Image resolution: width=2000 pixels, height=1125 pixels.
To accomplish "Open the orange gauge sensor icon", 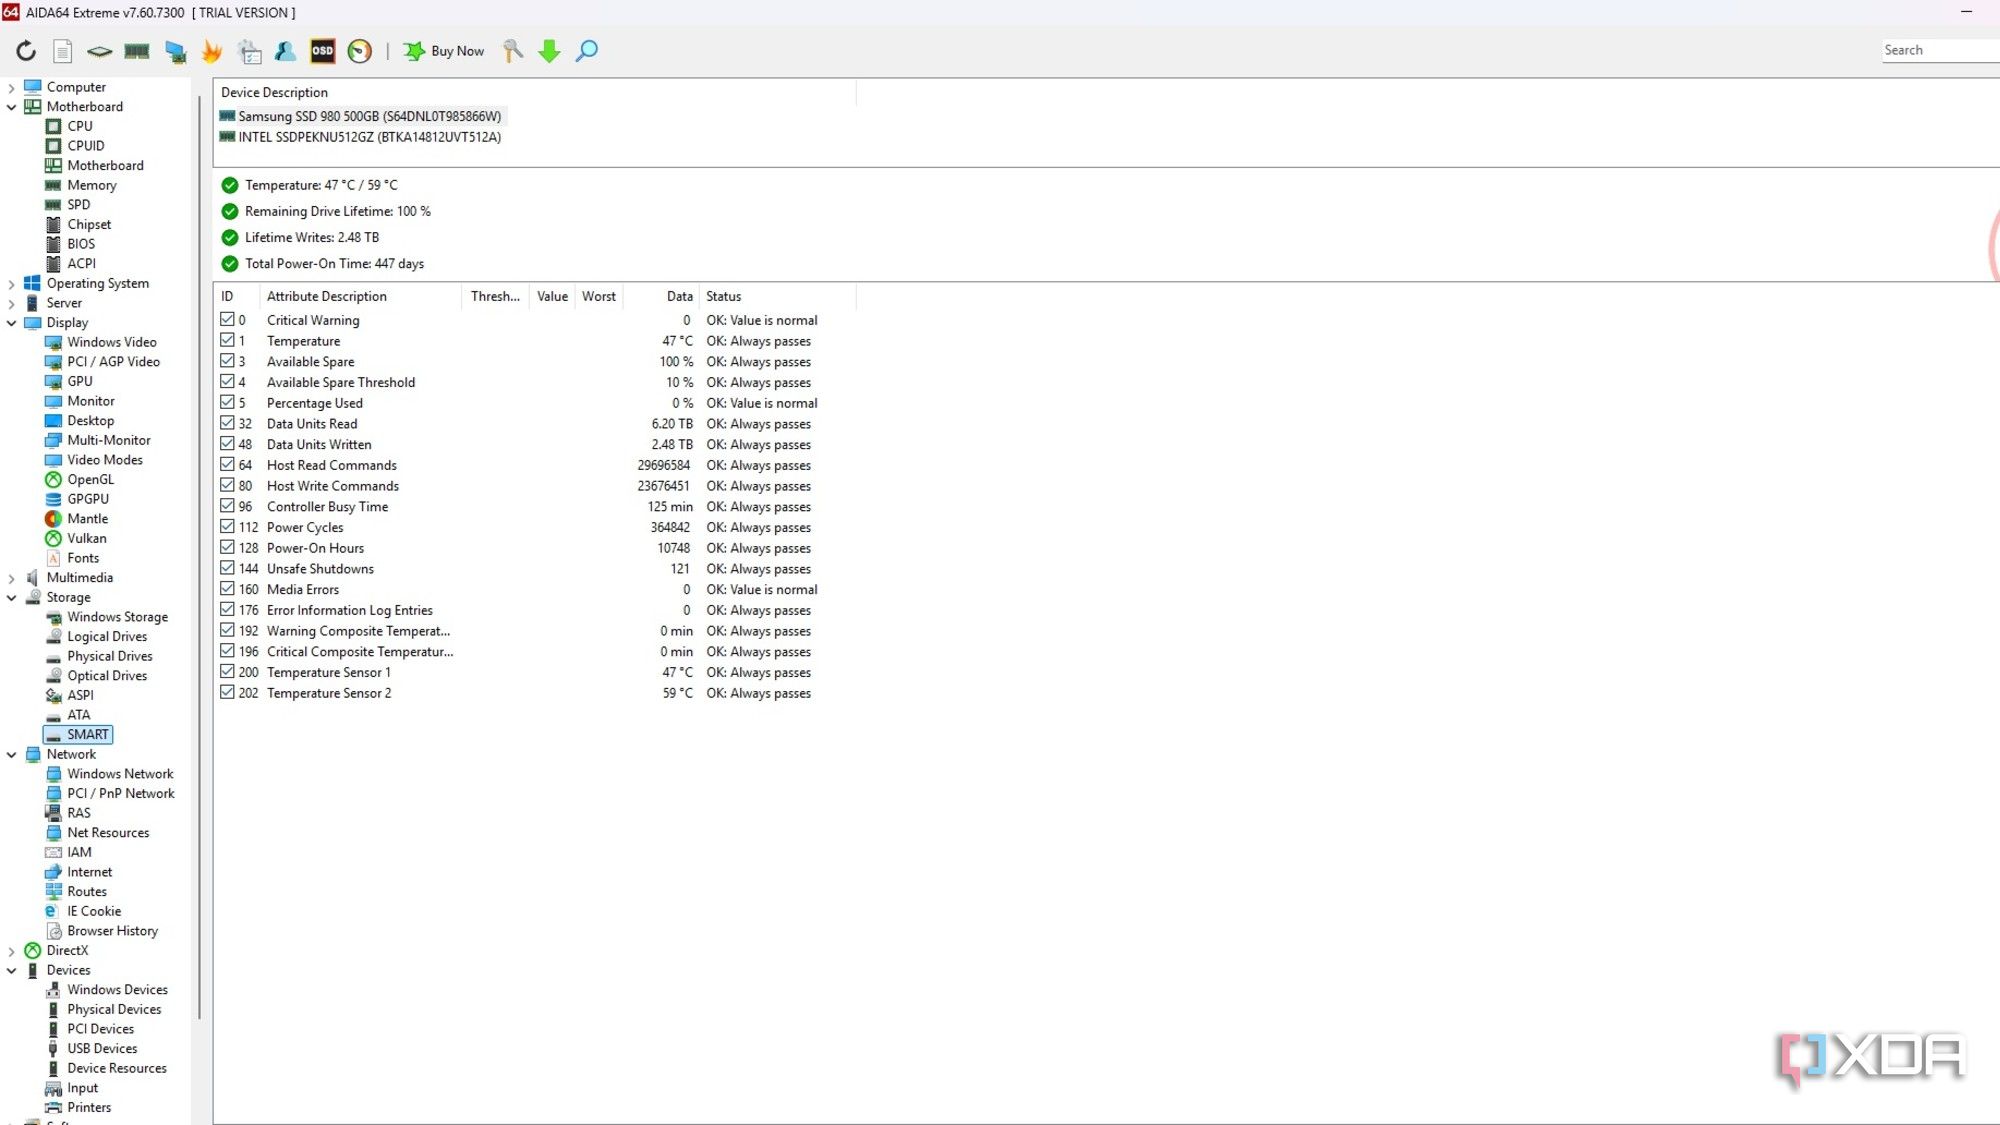I will pyautogui.click(x=360, y=51).
